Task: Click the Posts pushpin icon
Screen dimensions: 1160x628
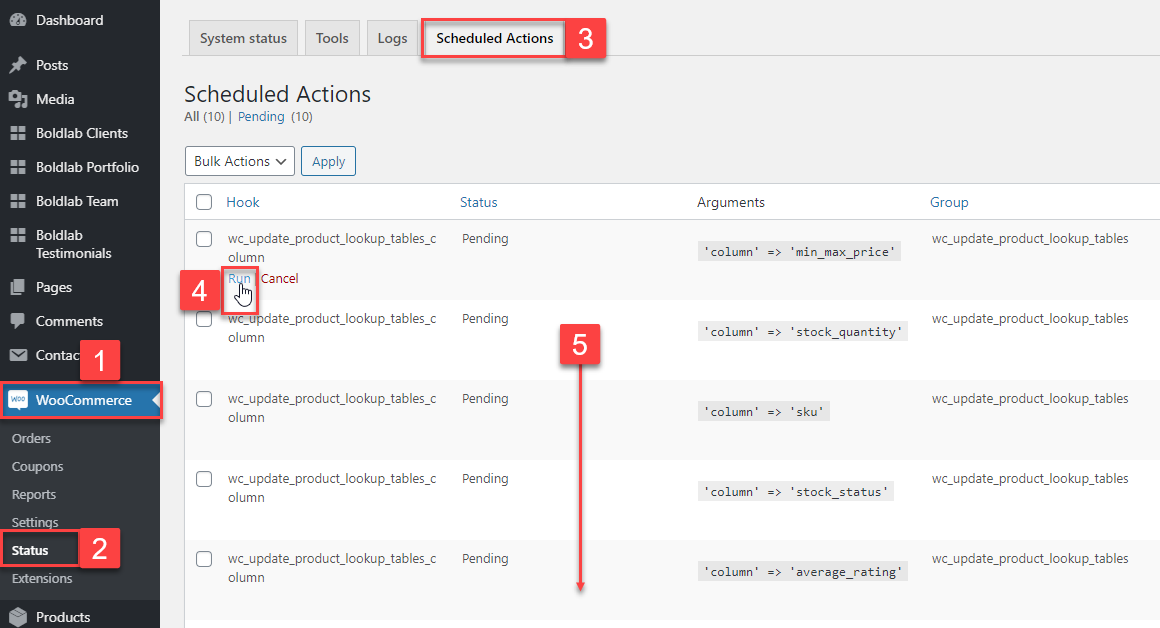Action: (x=17, y=65)
